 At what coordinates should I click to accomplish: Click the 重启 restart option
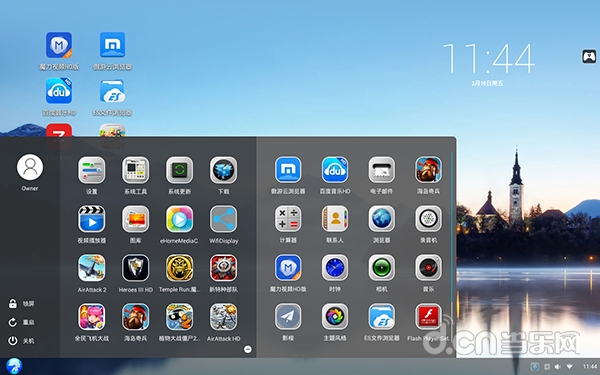click(x=21, y=322)
